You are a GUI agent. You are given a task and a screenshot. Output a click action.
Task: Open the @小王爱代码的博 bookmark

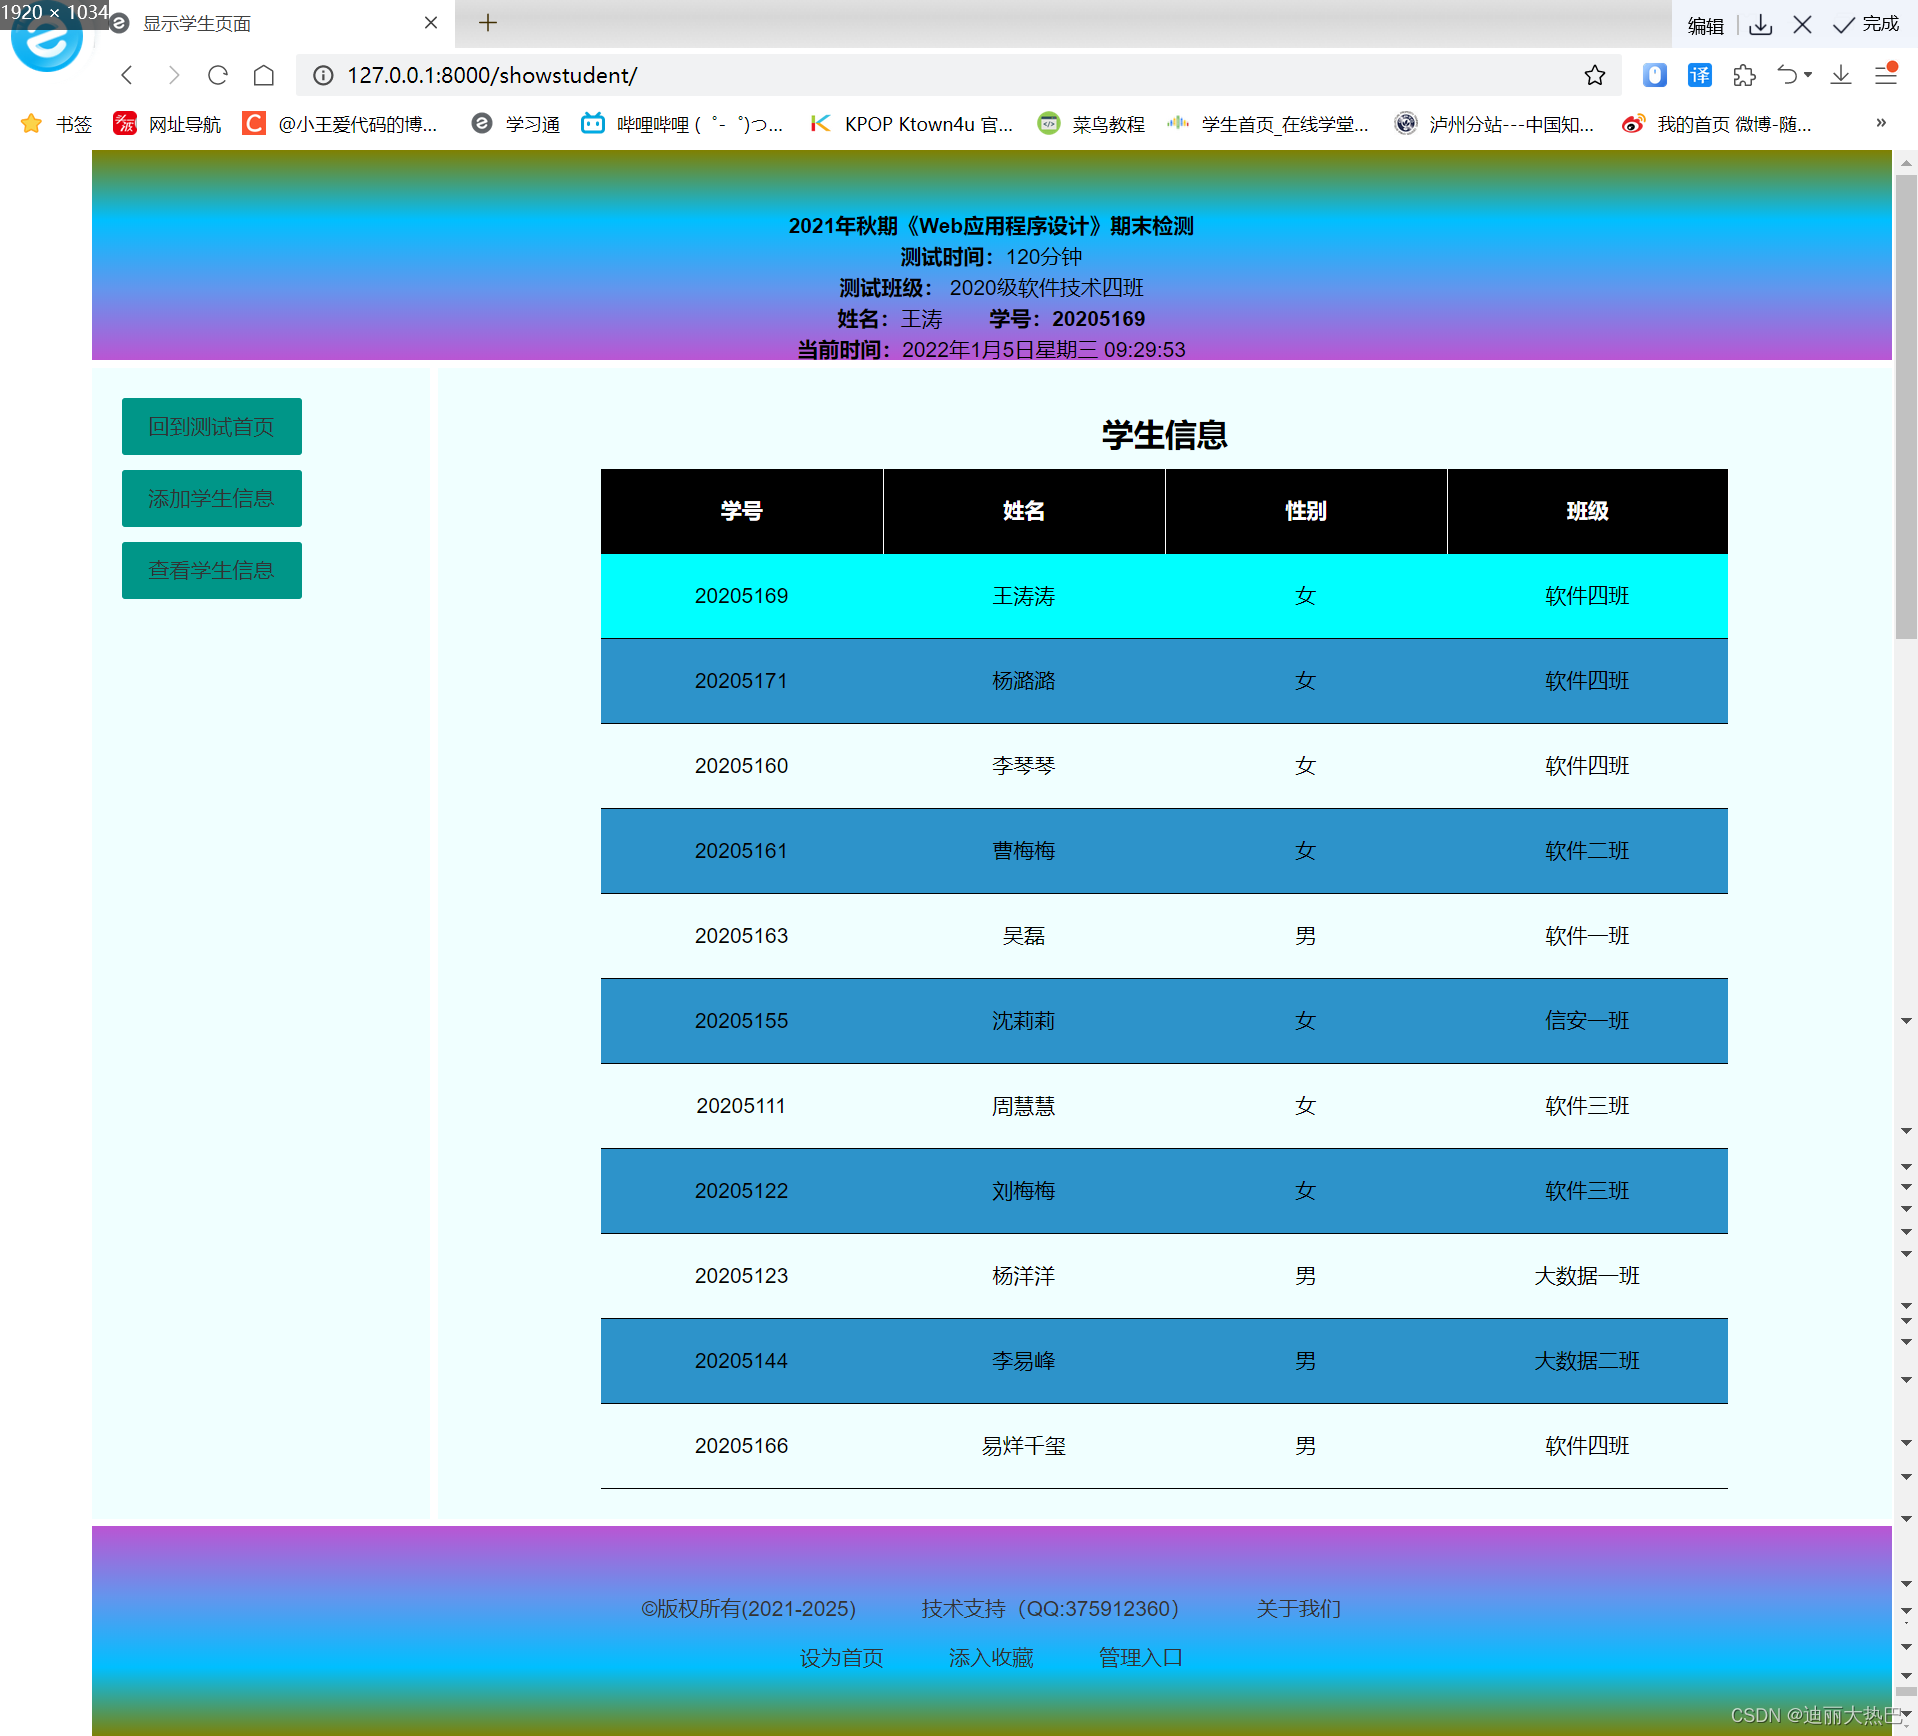(341, 124)
